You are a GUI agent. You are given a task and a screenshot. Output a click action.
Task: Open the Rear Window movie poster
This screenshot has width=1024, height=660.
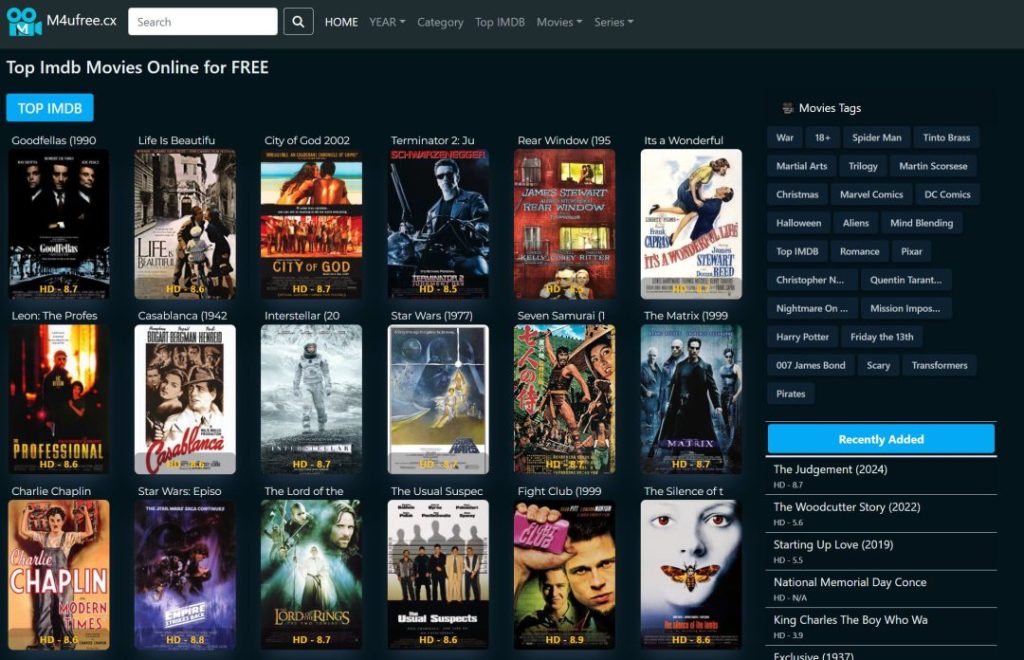click(x=565, y=224)
